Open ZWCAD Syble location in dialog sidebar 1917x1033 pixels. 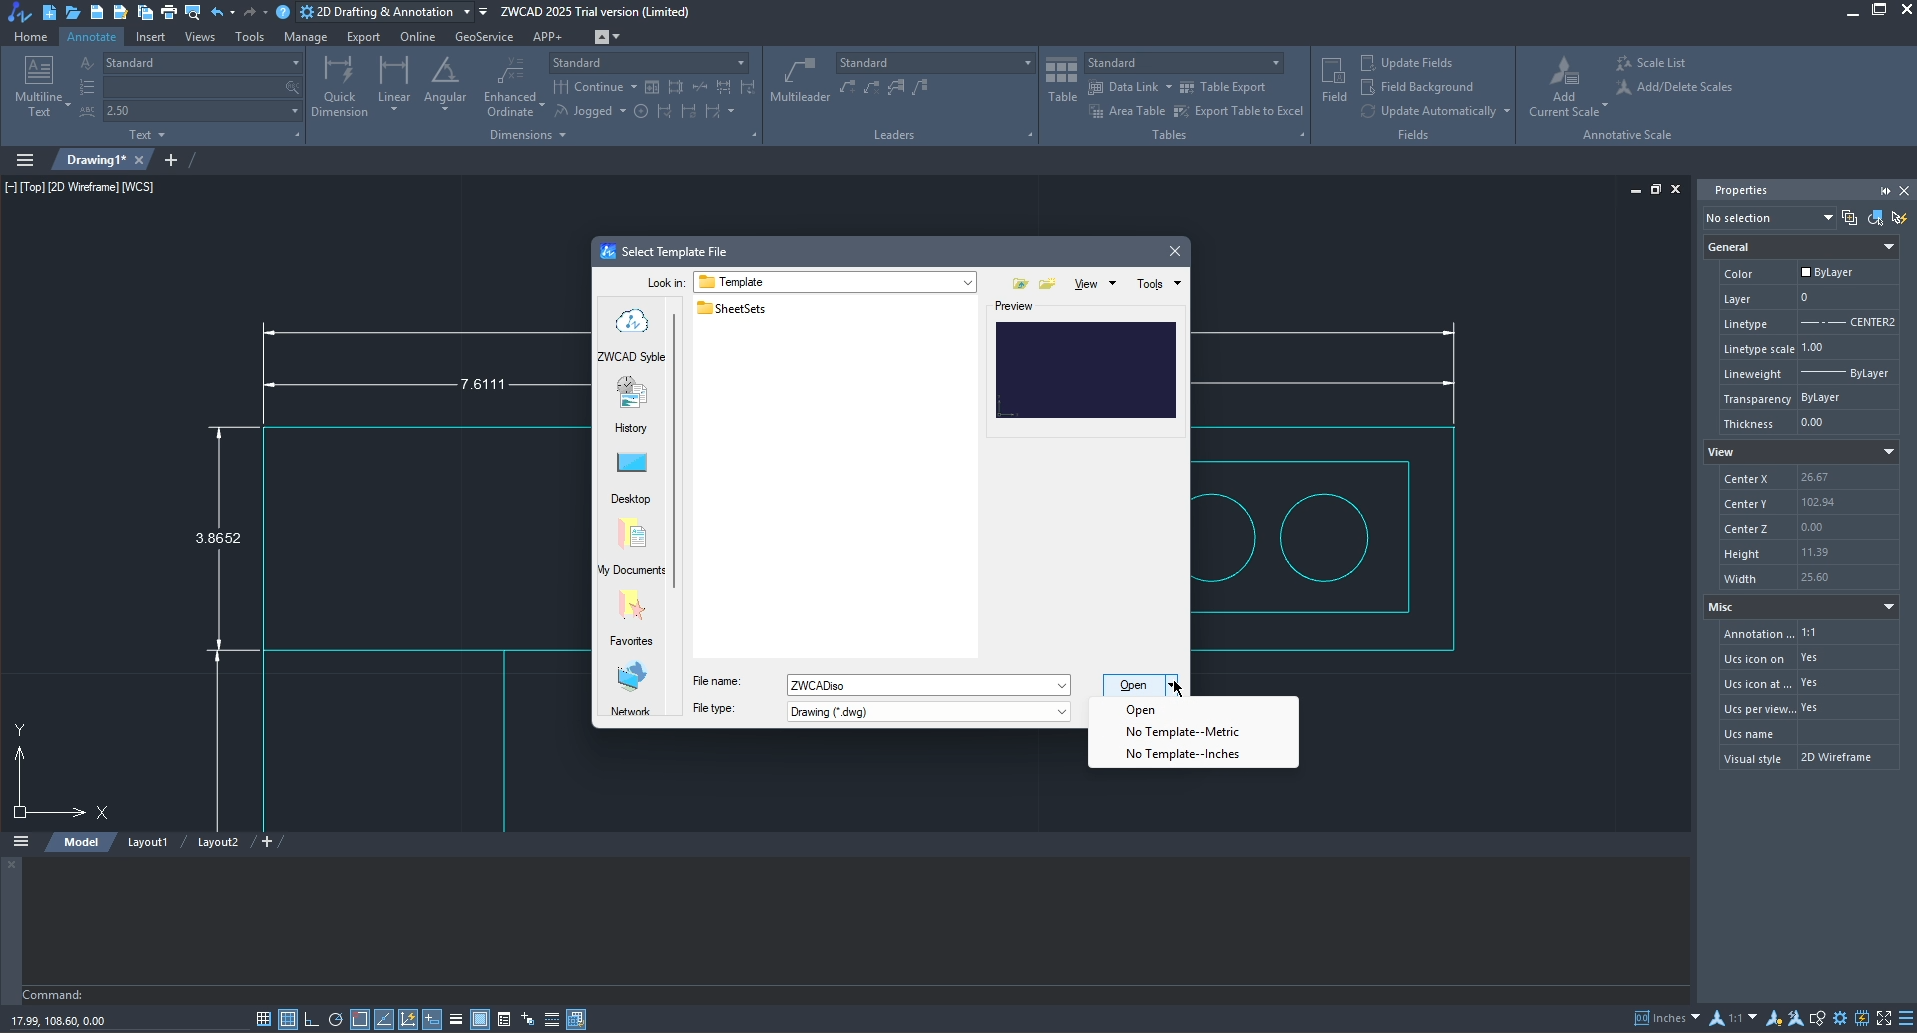click(631, 335)
